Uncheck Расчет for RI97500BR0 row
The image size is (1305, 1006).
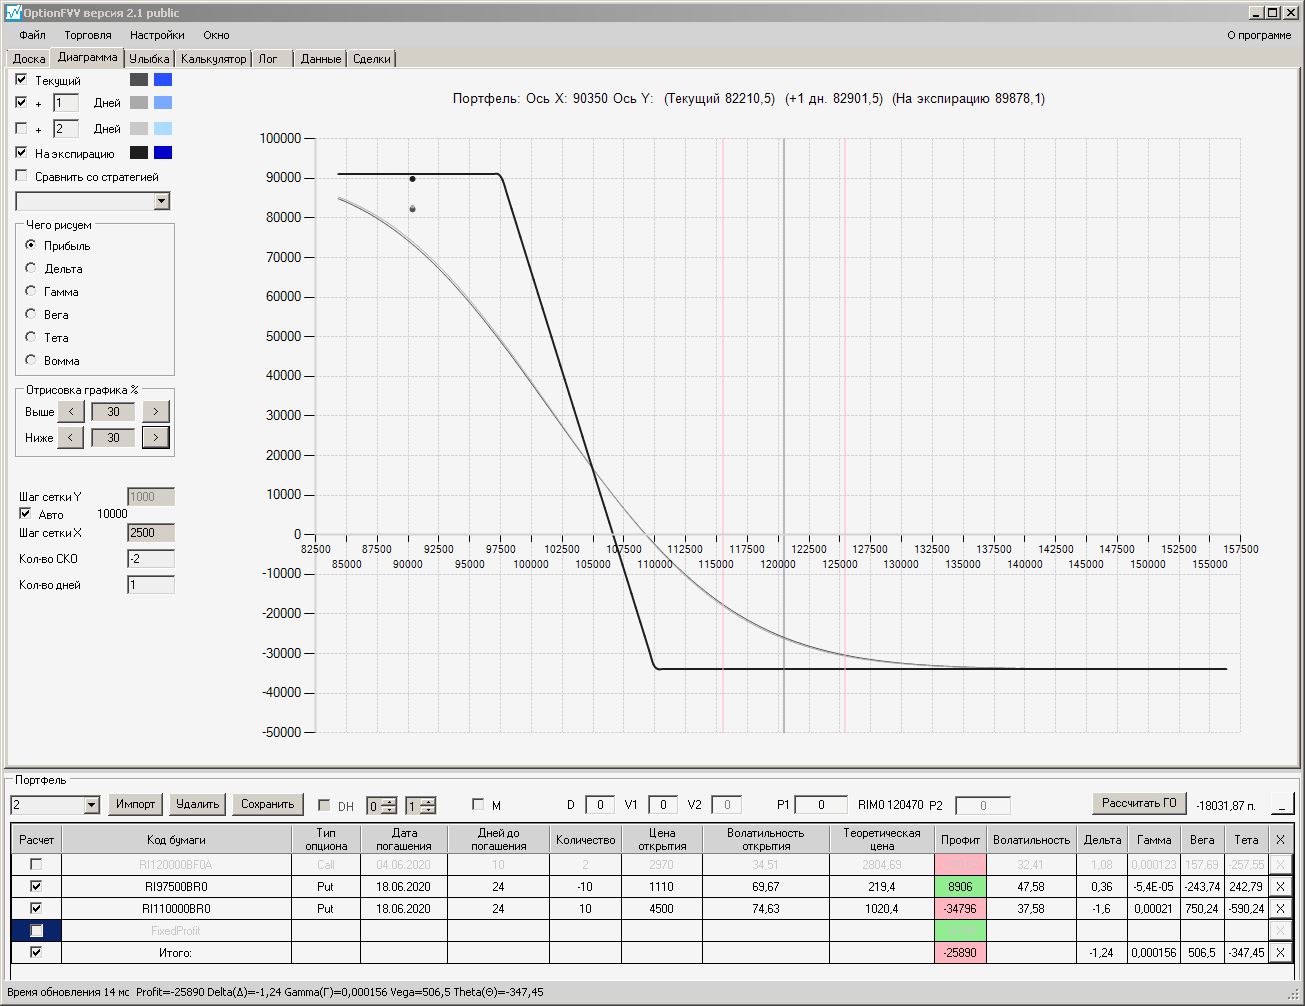pyautogui.click(x=36, y=886)
